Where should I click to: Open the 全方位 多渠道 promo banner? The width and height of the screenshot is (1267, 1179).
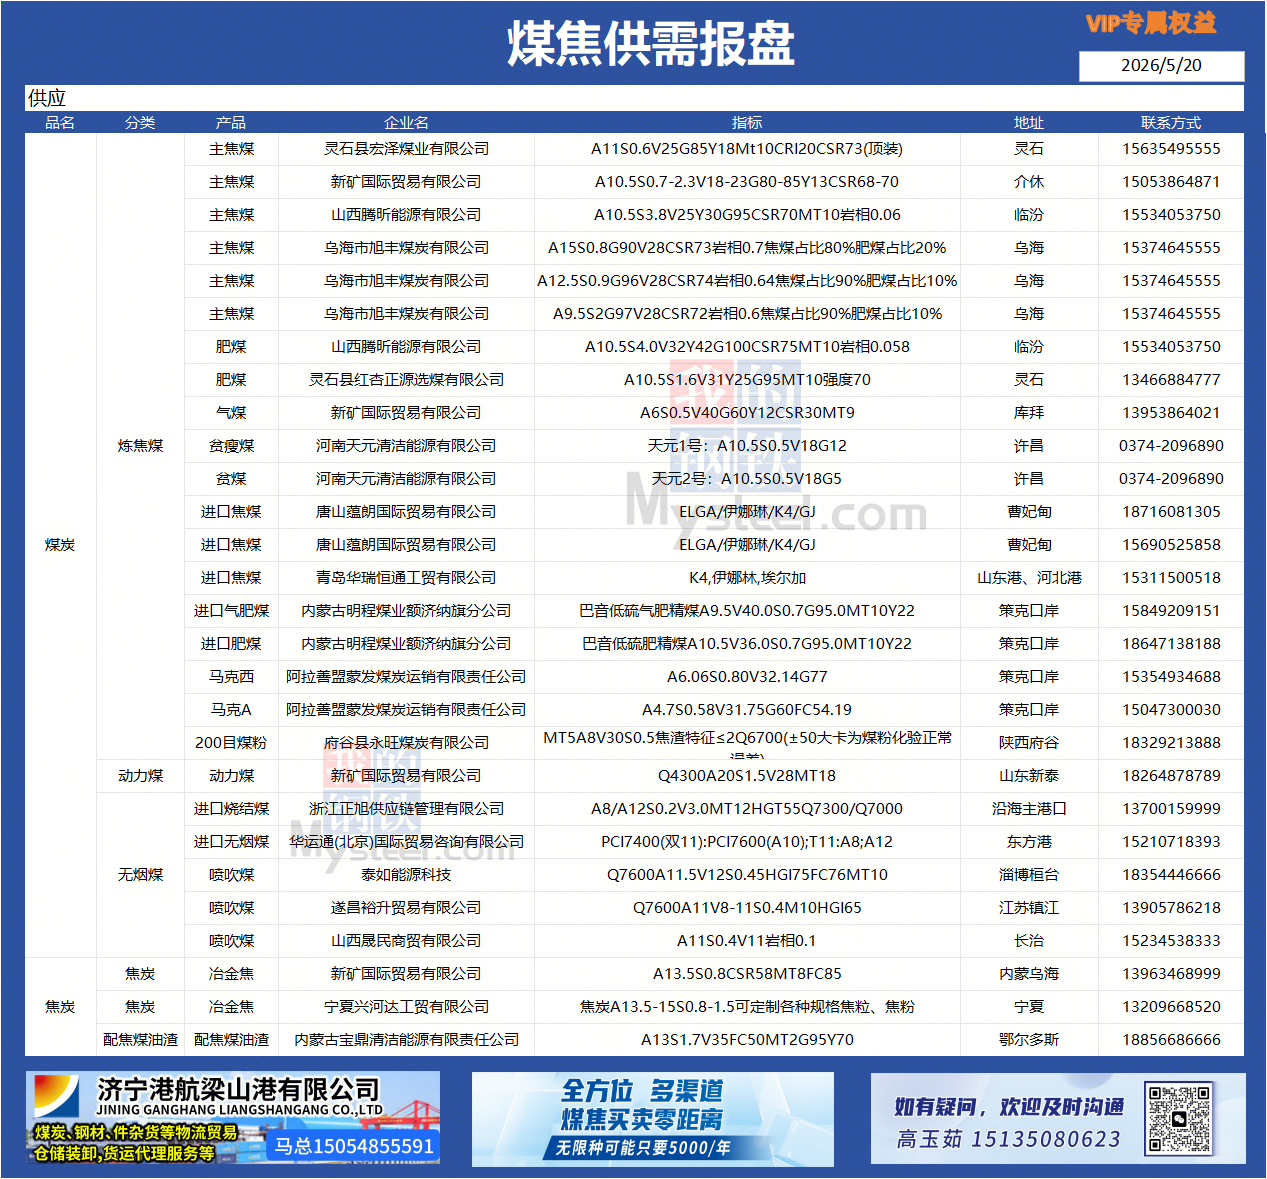click(652, 1119)
